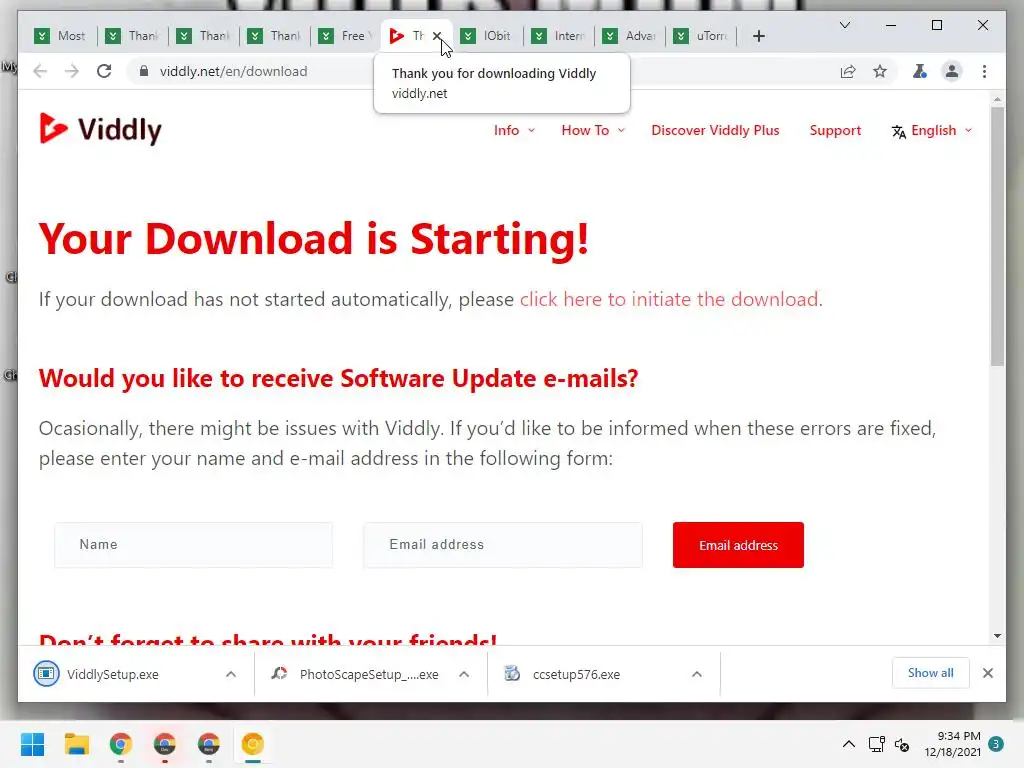The height and width of the screenshot is (768, 1024).
Task: Open the Windows Start menu
Action: (x=32, y=744)
